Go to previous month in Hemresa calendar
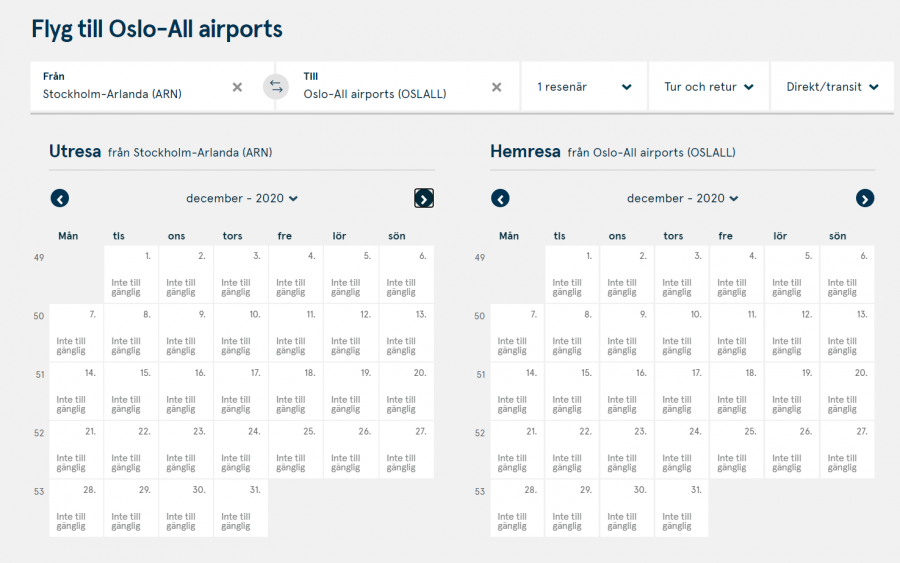Viewport: 900px width, 563px height. [501, 198]
